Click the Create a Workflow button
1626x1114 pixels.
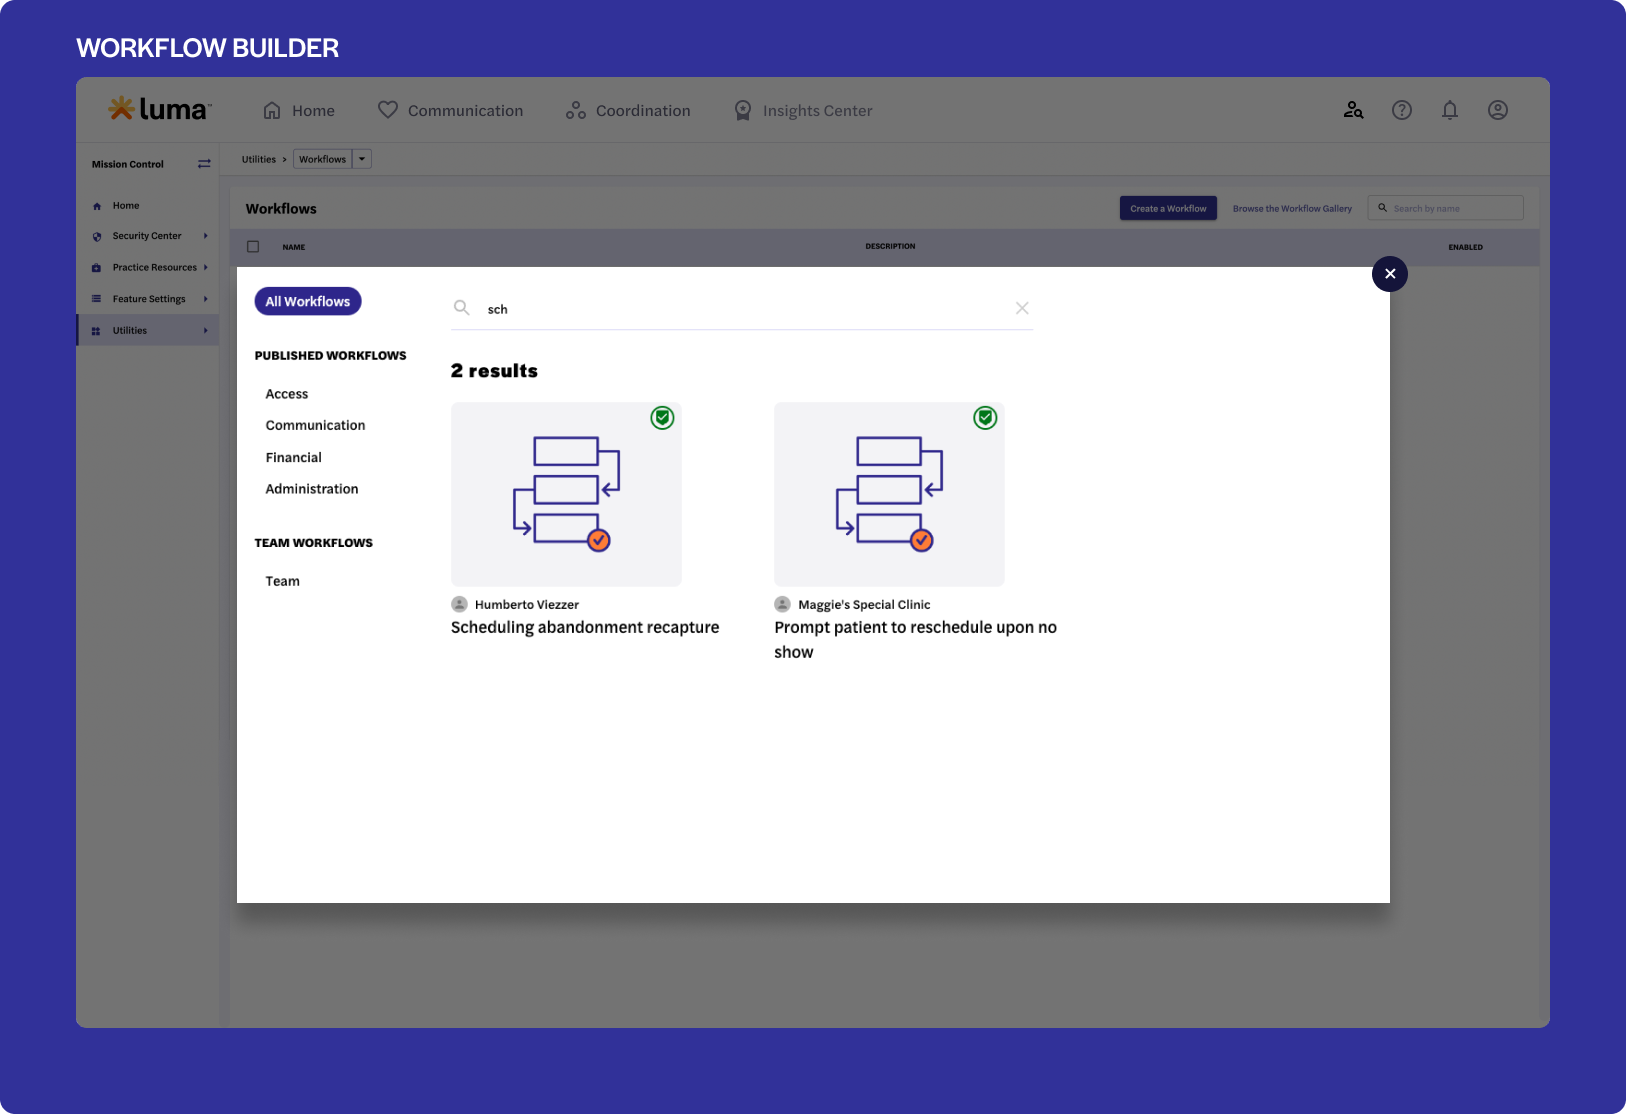click(x=1167, y=208)
